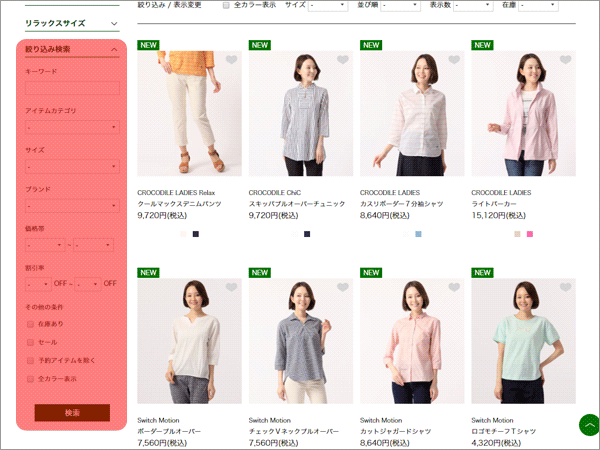Open クールマックスデニムパンツ product link

(179, 204)
